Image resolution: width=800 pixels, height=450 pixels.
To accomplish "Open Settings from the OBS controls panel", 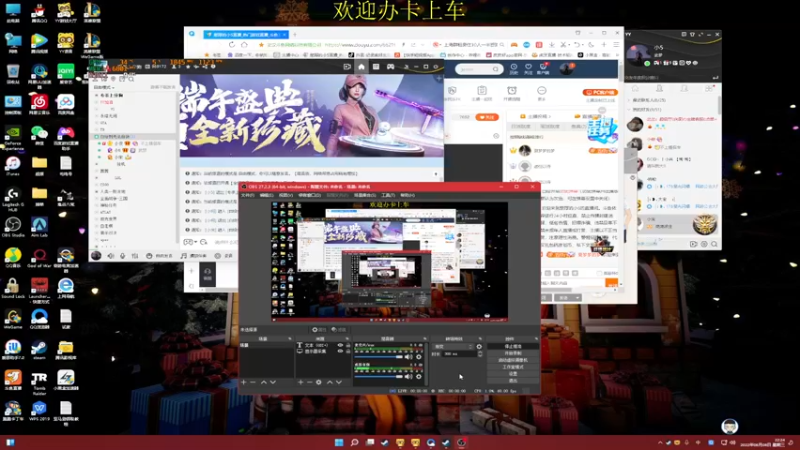I will [x=513, y=373].
